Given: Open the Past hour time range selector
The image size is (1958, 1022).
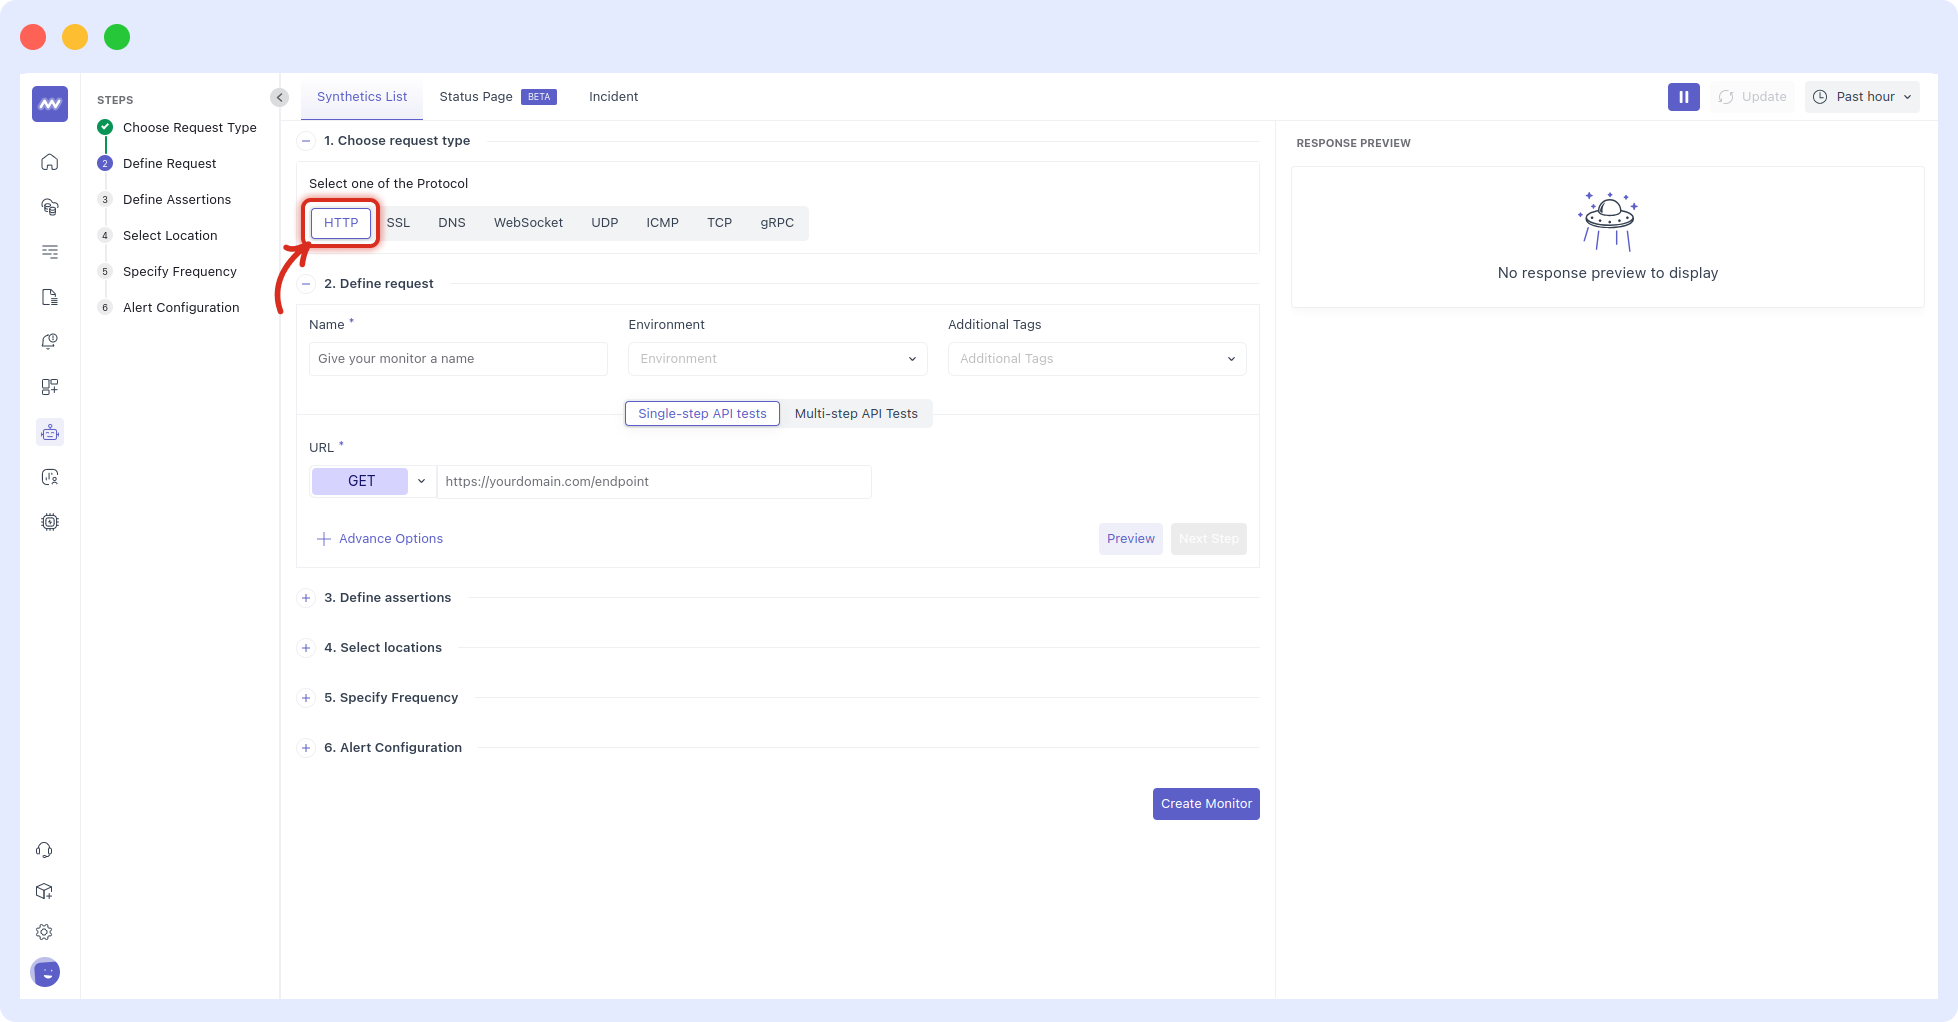Looking at the screenshot, I should pos(1861,96).
